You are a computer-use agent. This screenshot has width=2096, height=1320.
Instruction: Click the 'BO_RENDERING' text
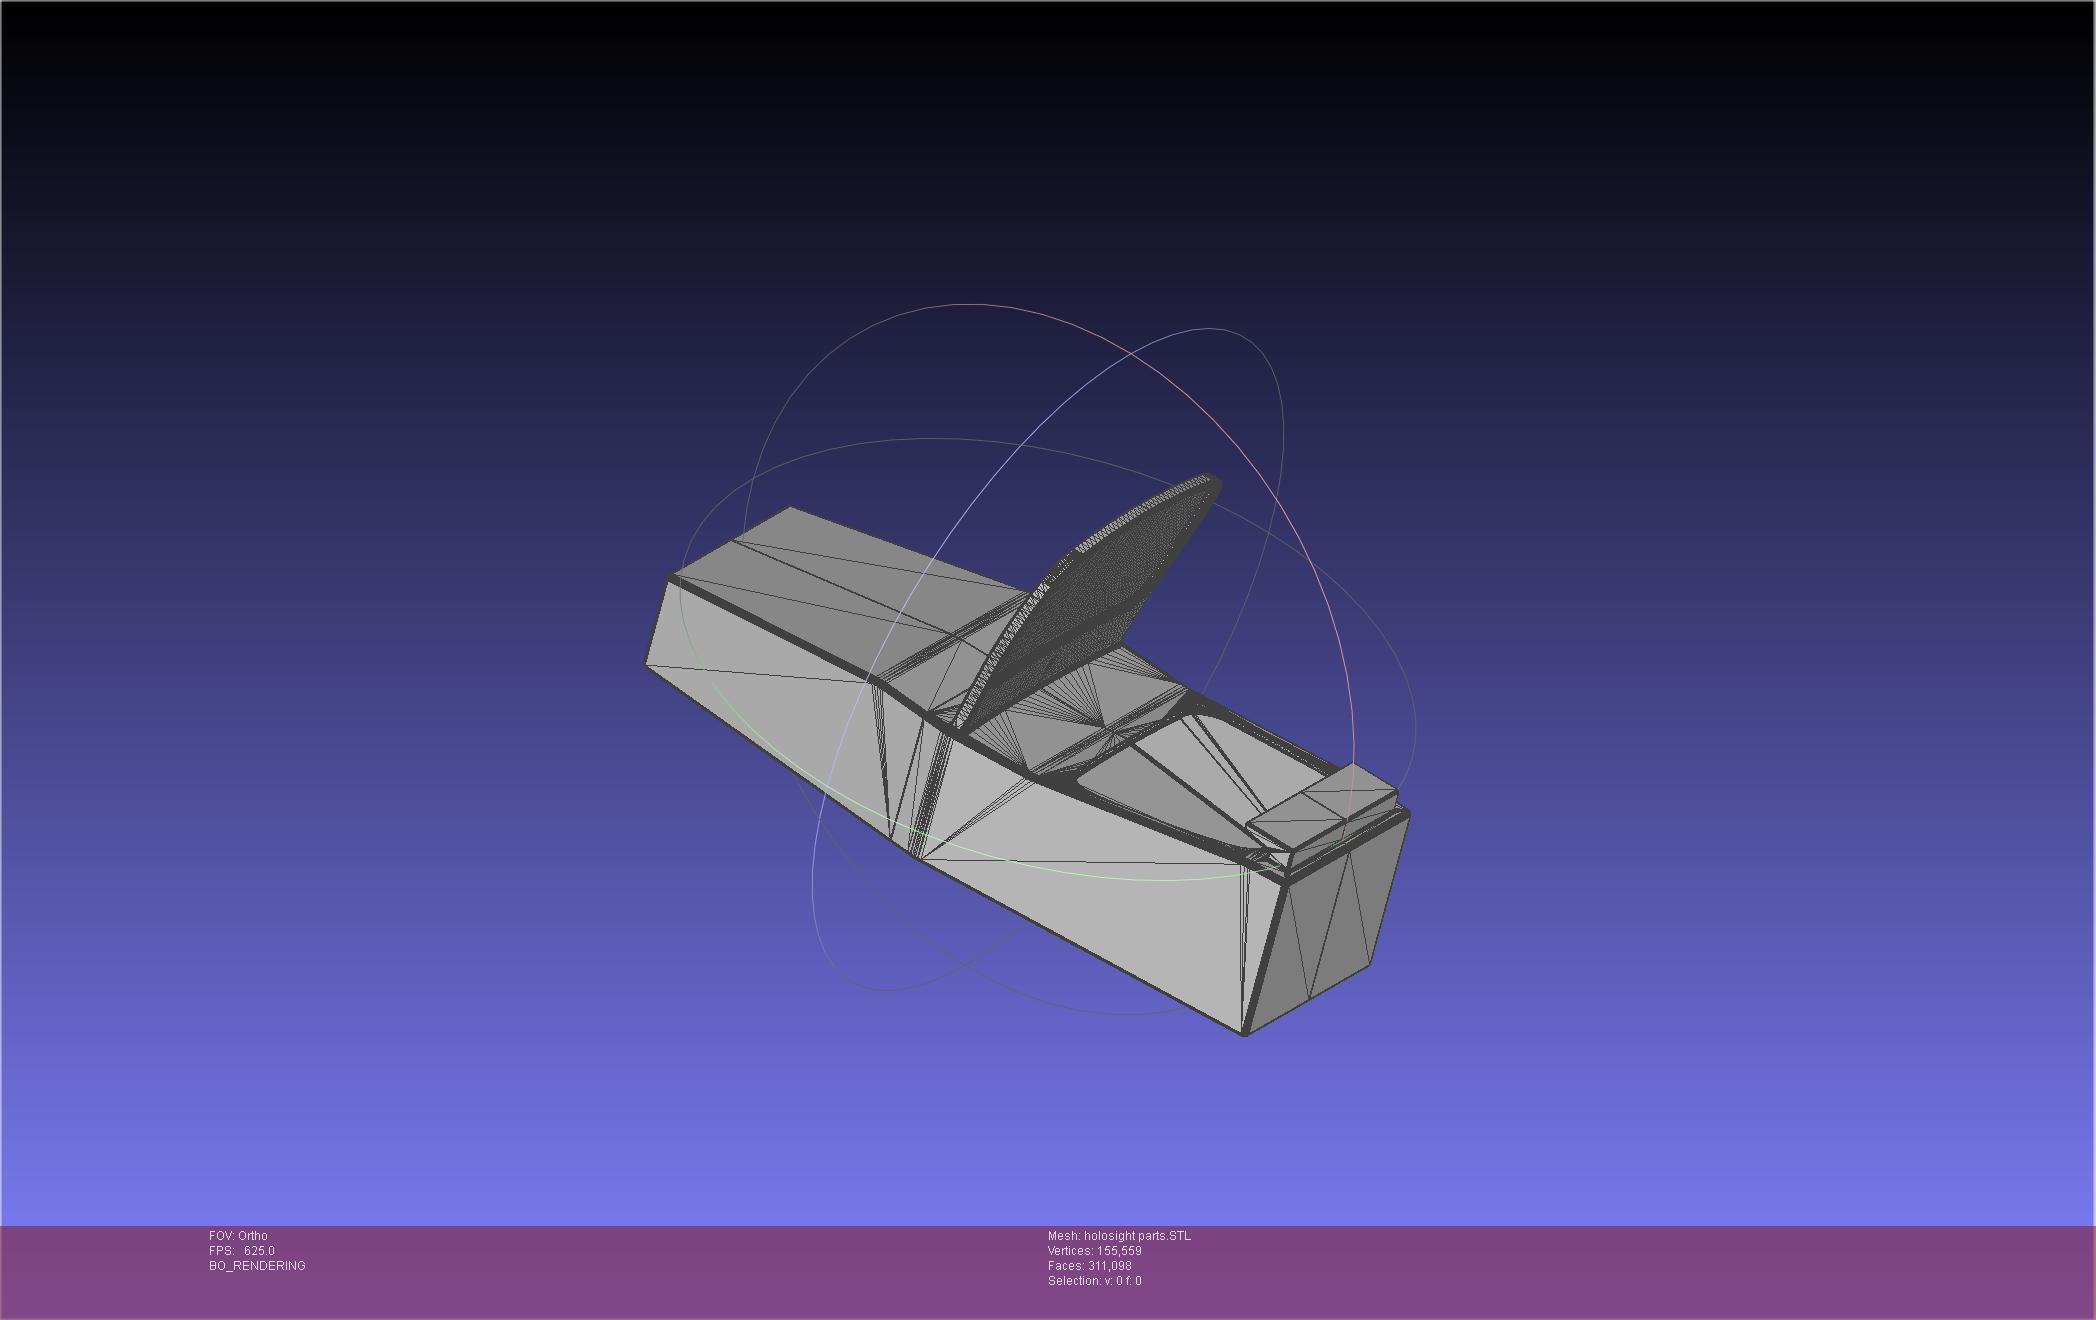click(x=257, y=1266)
